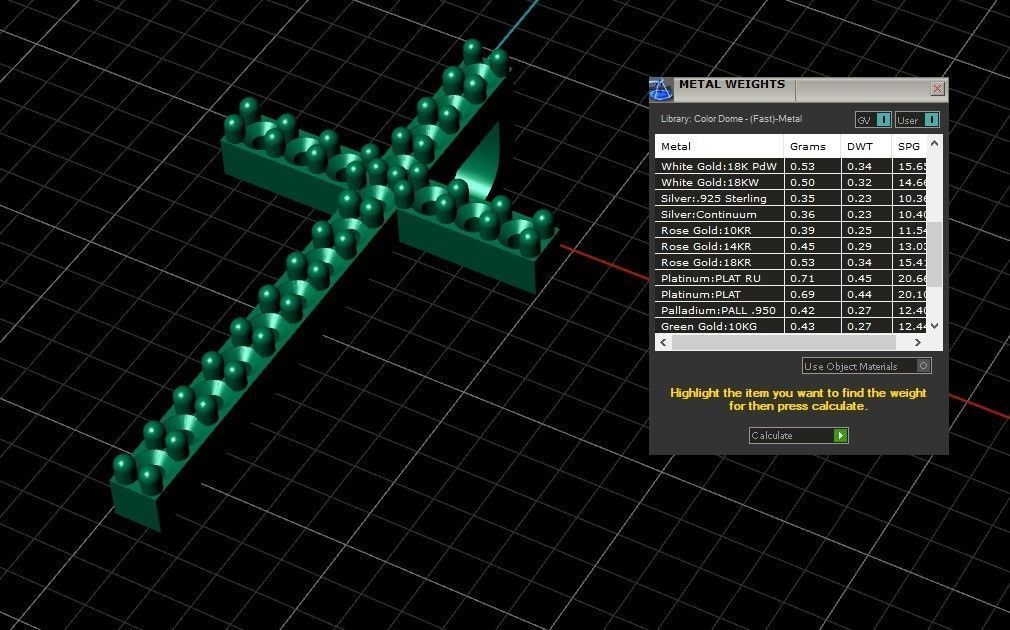Select the Platinum:PLAT RU row
This screenshot has width=1010, height=630.
point(790,278)
